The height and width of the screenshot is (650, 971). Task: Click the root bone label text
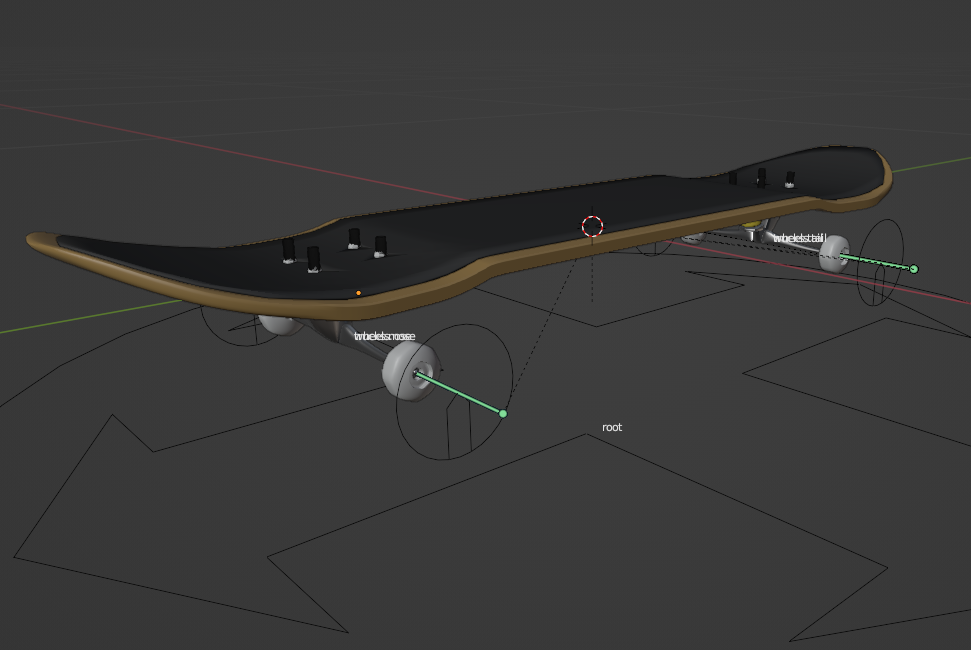(611, 426)
